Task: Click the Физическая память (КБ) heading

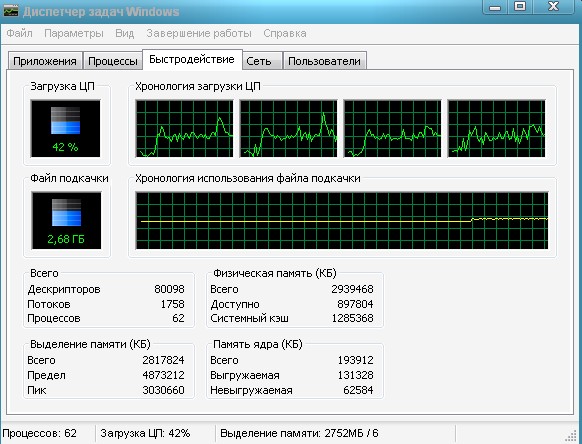Action: click(275, 273)
